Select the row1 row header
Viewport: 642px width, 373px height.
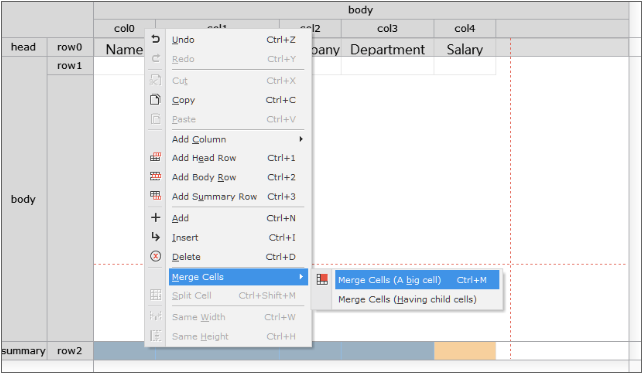coord(70,66)
